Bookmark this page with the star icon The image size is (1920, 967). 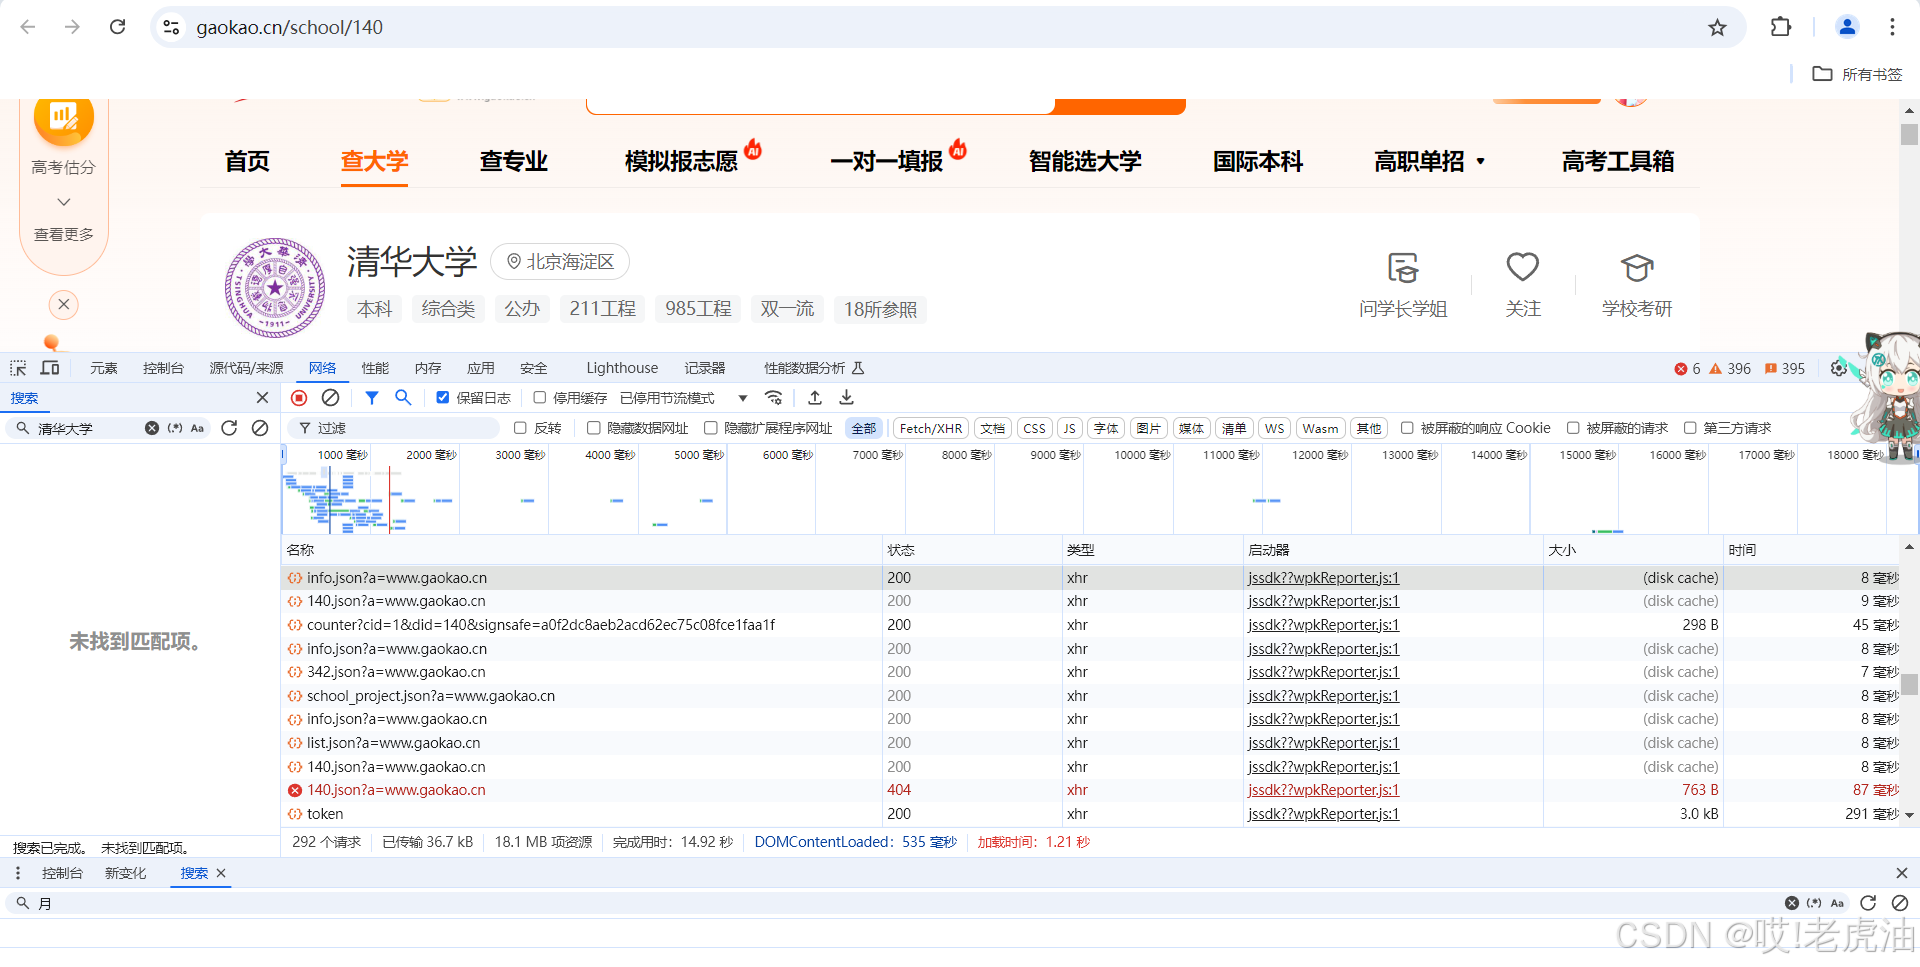1717,27
